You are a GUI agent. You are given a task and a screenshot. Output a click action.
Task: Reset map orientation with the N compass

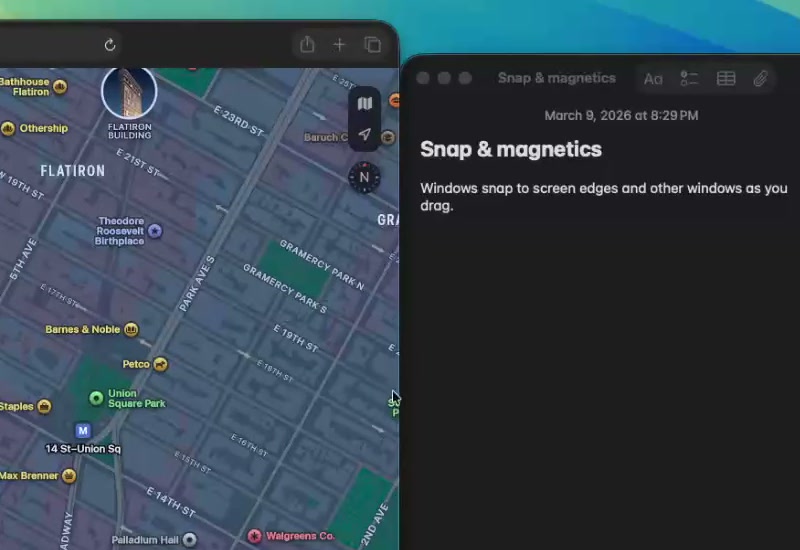click(x=364, y=177)
